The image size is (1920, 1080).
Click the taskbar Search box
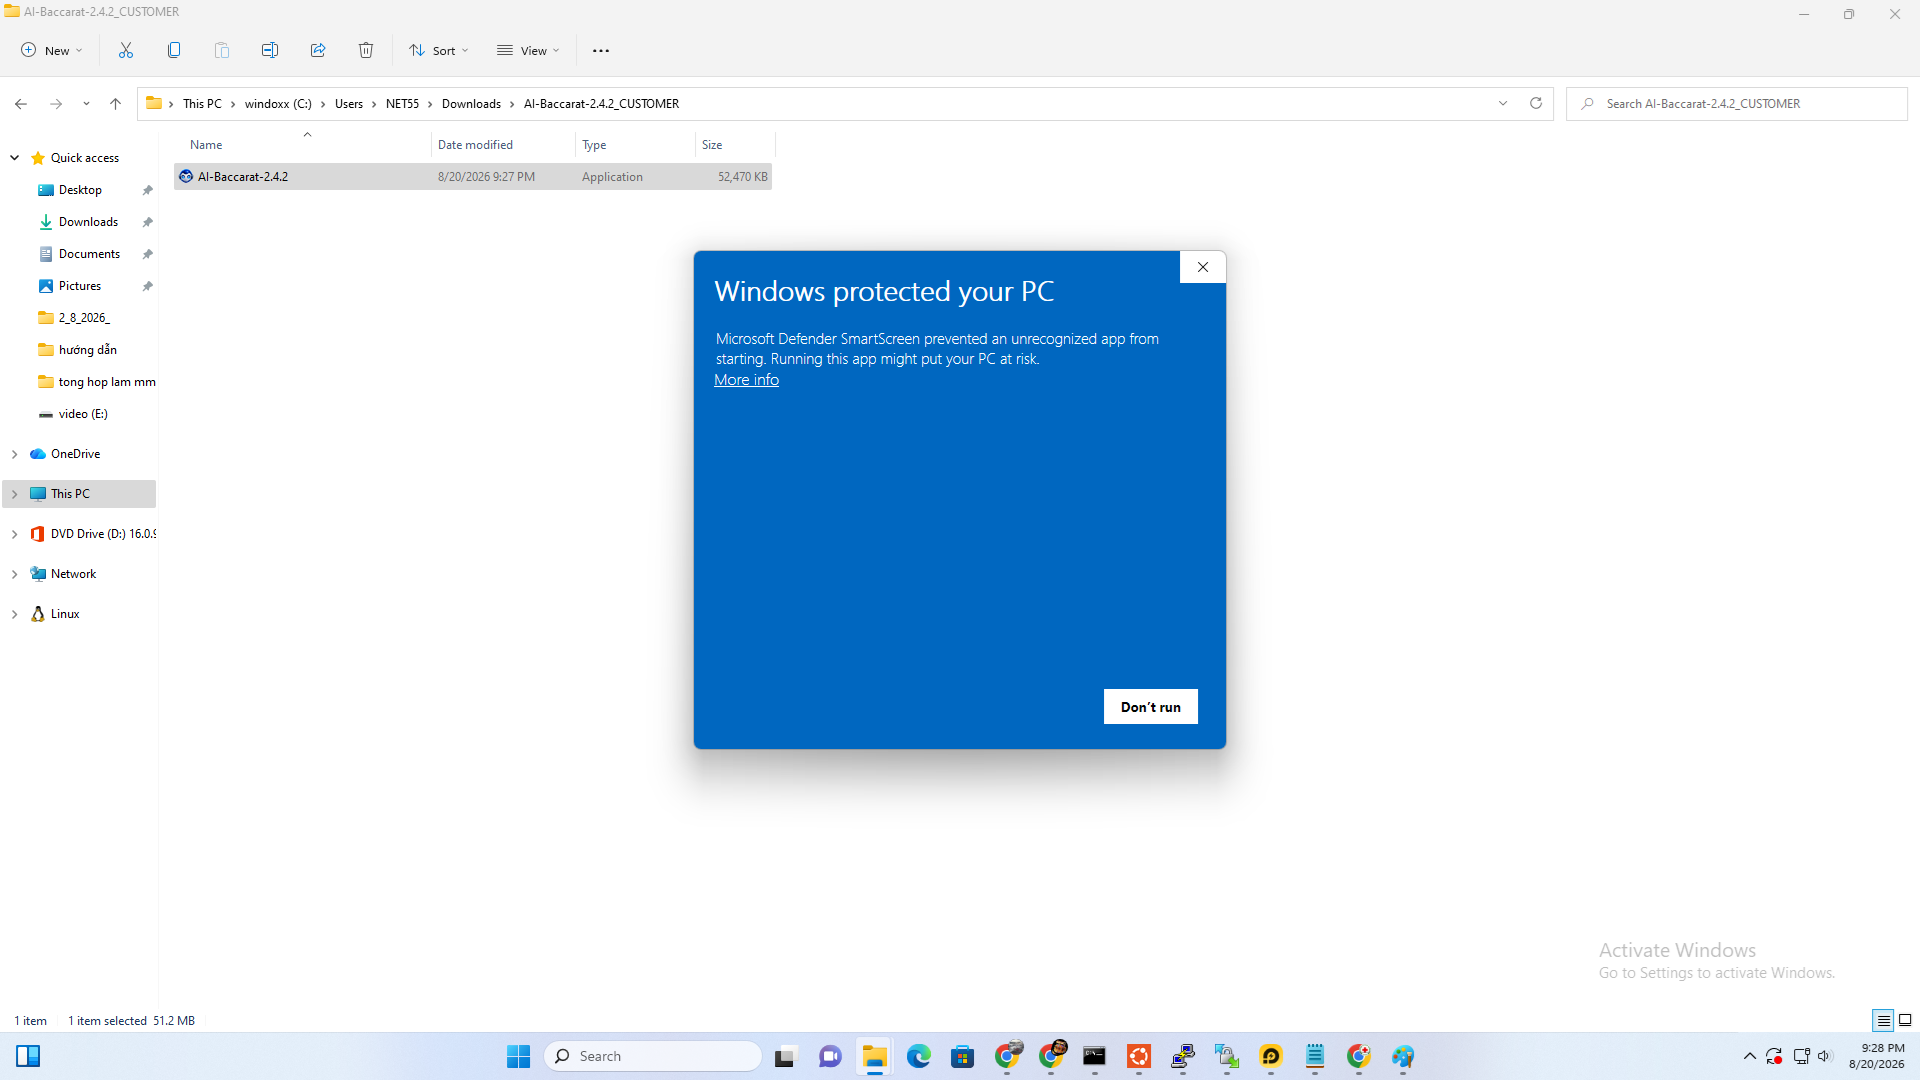(653, 1056)
